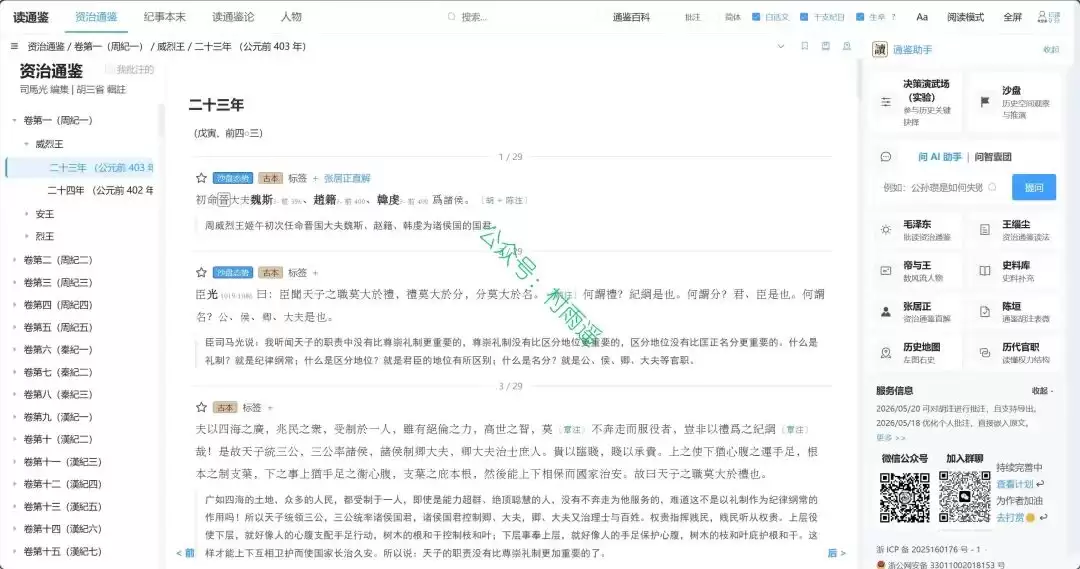Star the first passage about 魏斯
This screenshot has height=569, width=1080.
pos(201,178)
